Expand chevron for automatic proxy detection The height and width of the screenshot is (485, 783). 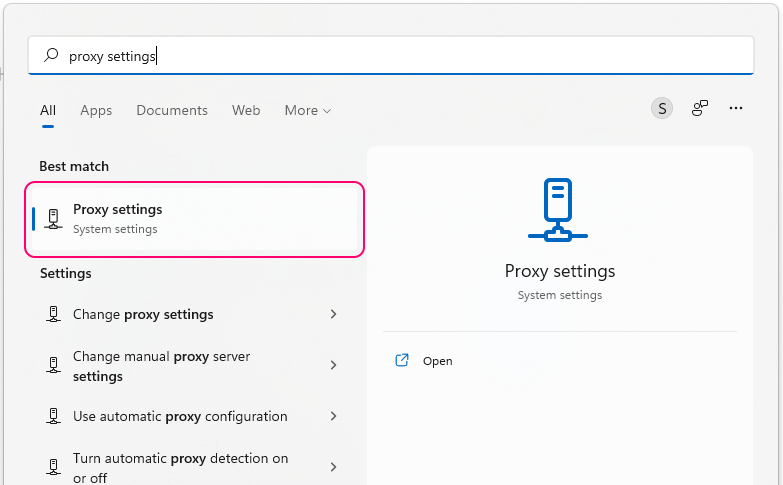pyautogui.click(x=333, y=467)
